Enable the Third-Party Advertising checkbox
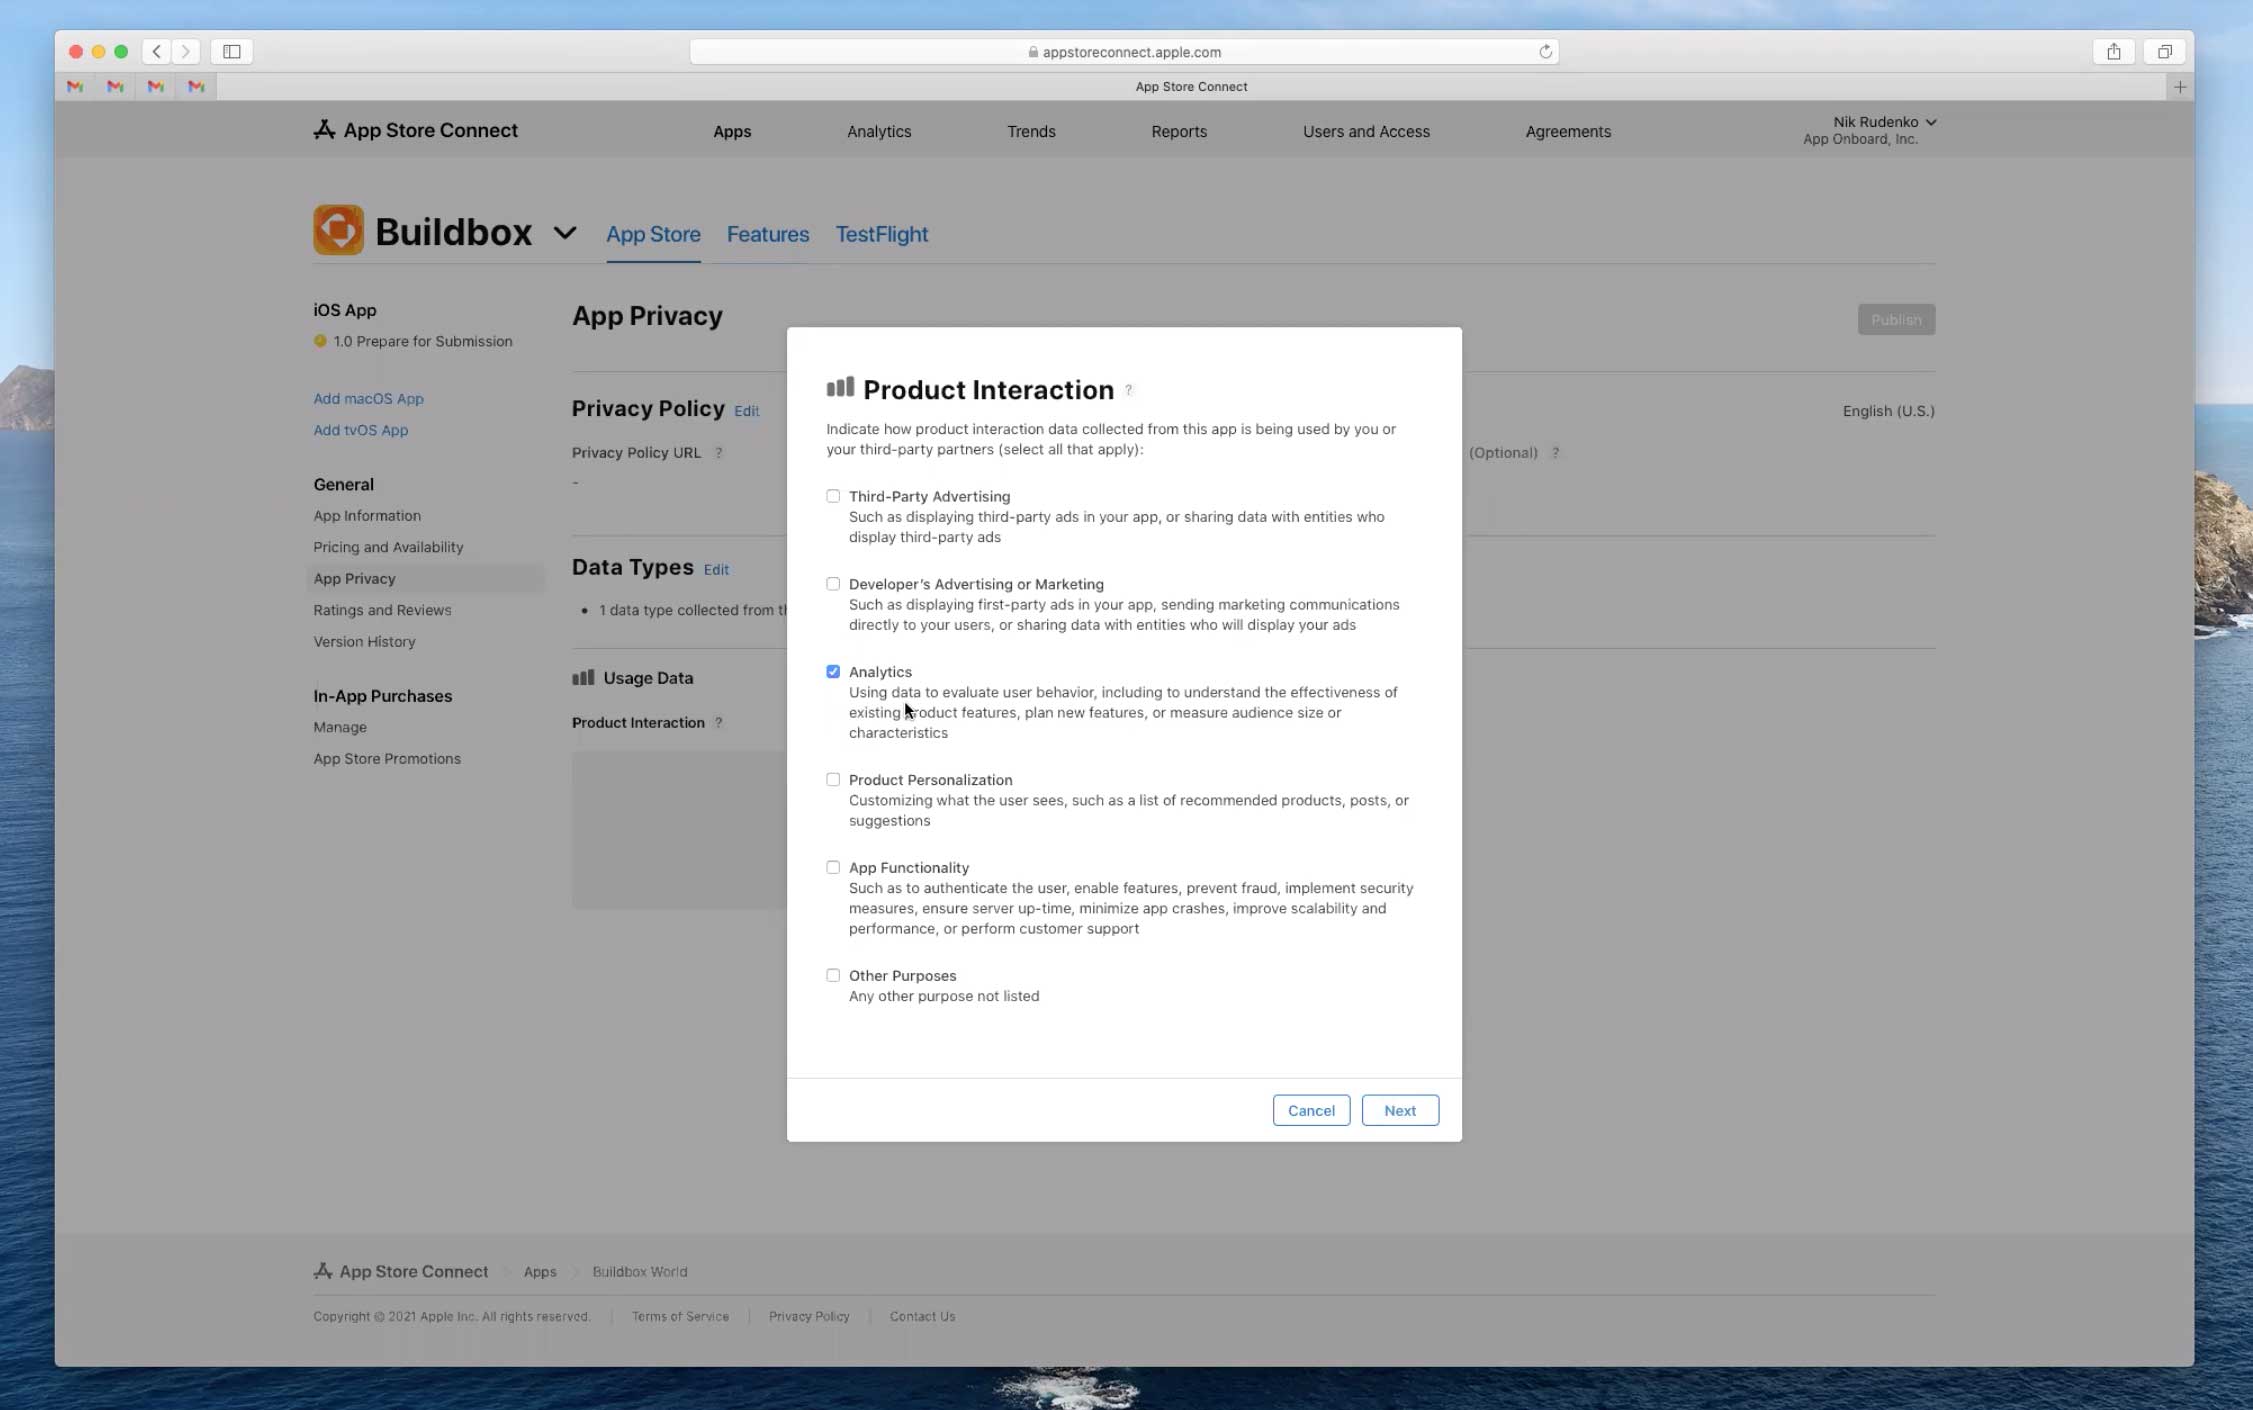This screenshot has height=1410, width=2253. point(833,496)
